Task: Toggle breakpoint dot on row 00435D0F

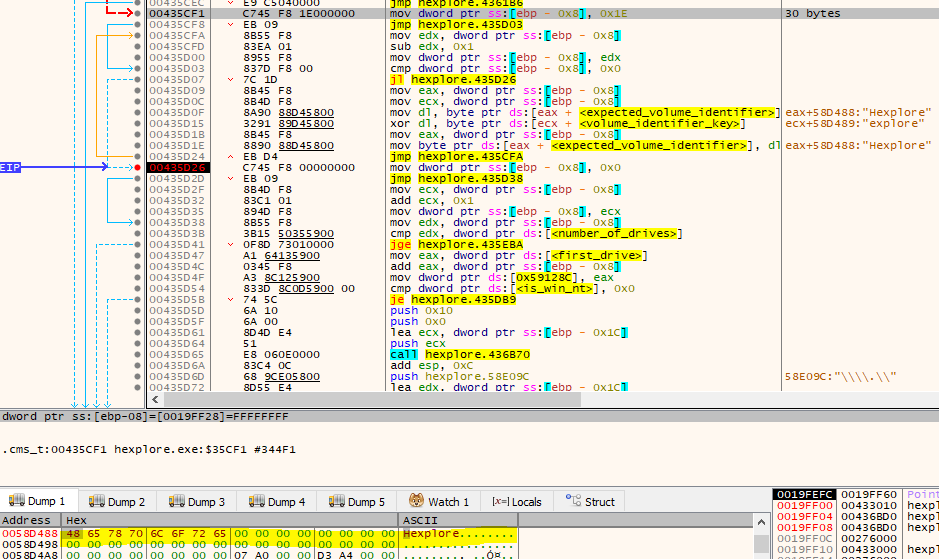Action: [138, 113]
